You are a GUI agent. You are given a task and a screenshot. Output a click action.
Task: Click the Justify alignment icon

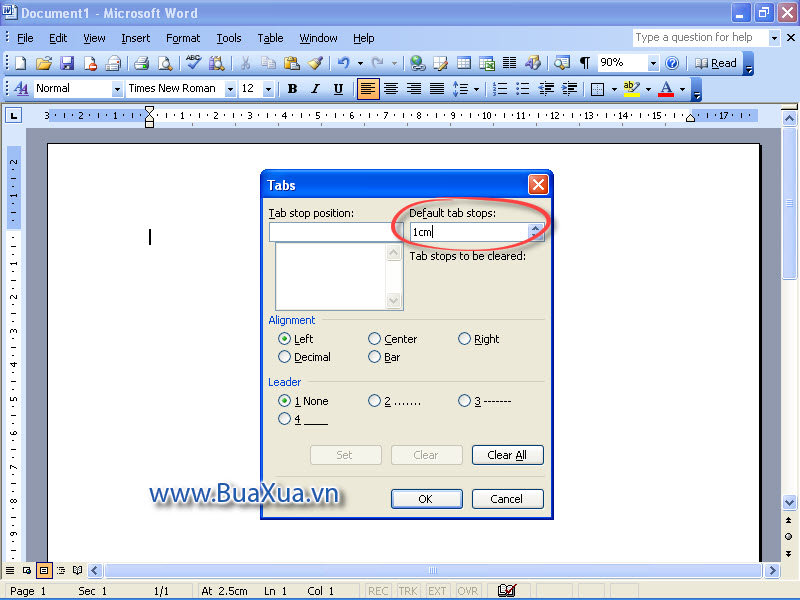coord(437,89)
